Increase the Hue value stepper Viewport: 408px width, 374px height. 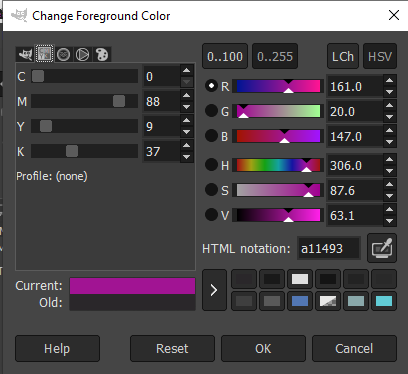click(390, 159)
